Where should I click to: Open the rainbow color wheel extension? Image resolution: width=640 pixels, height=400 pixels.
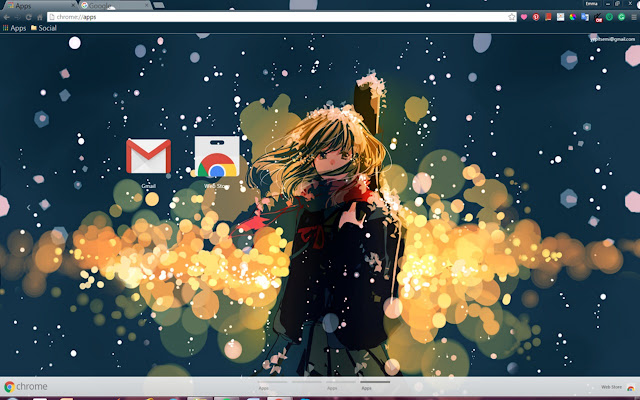pos(573,17)
